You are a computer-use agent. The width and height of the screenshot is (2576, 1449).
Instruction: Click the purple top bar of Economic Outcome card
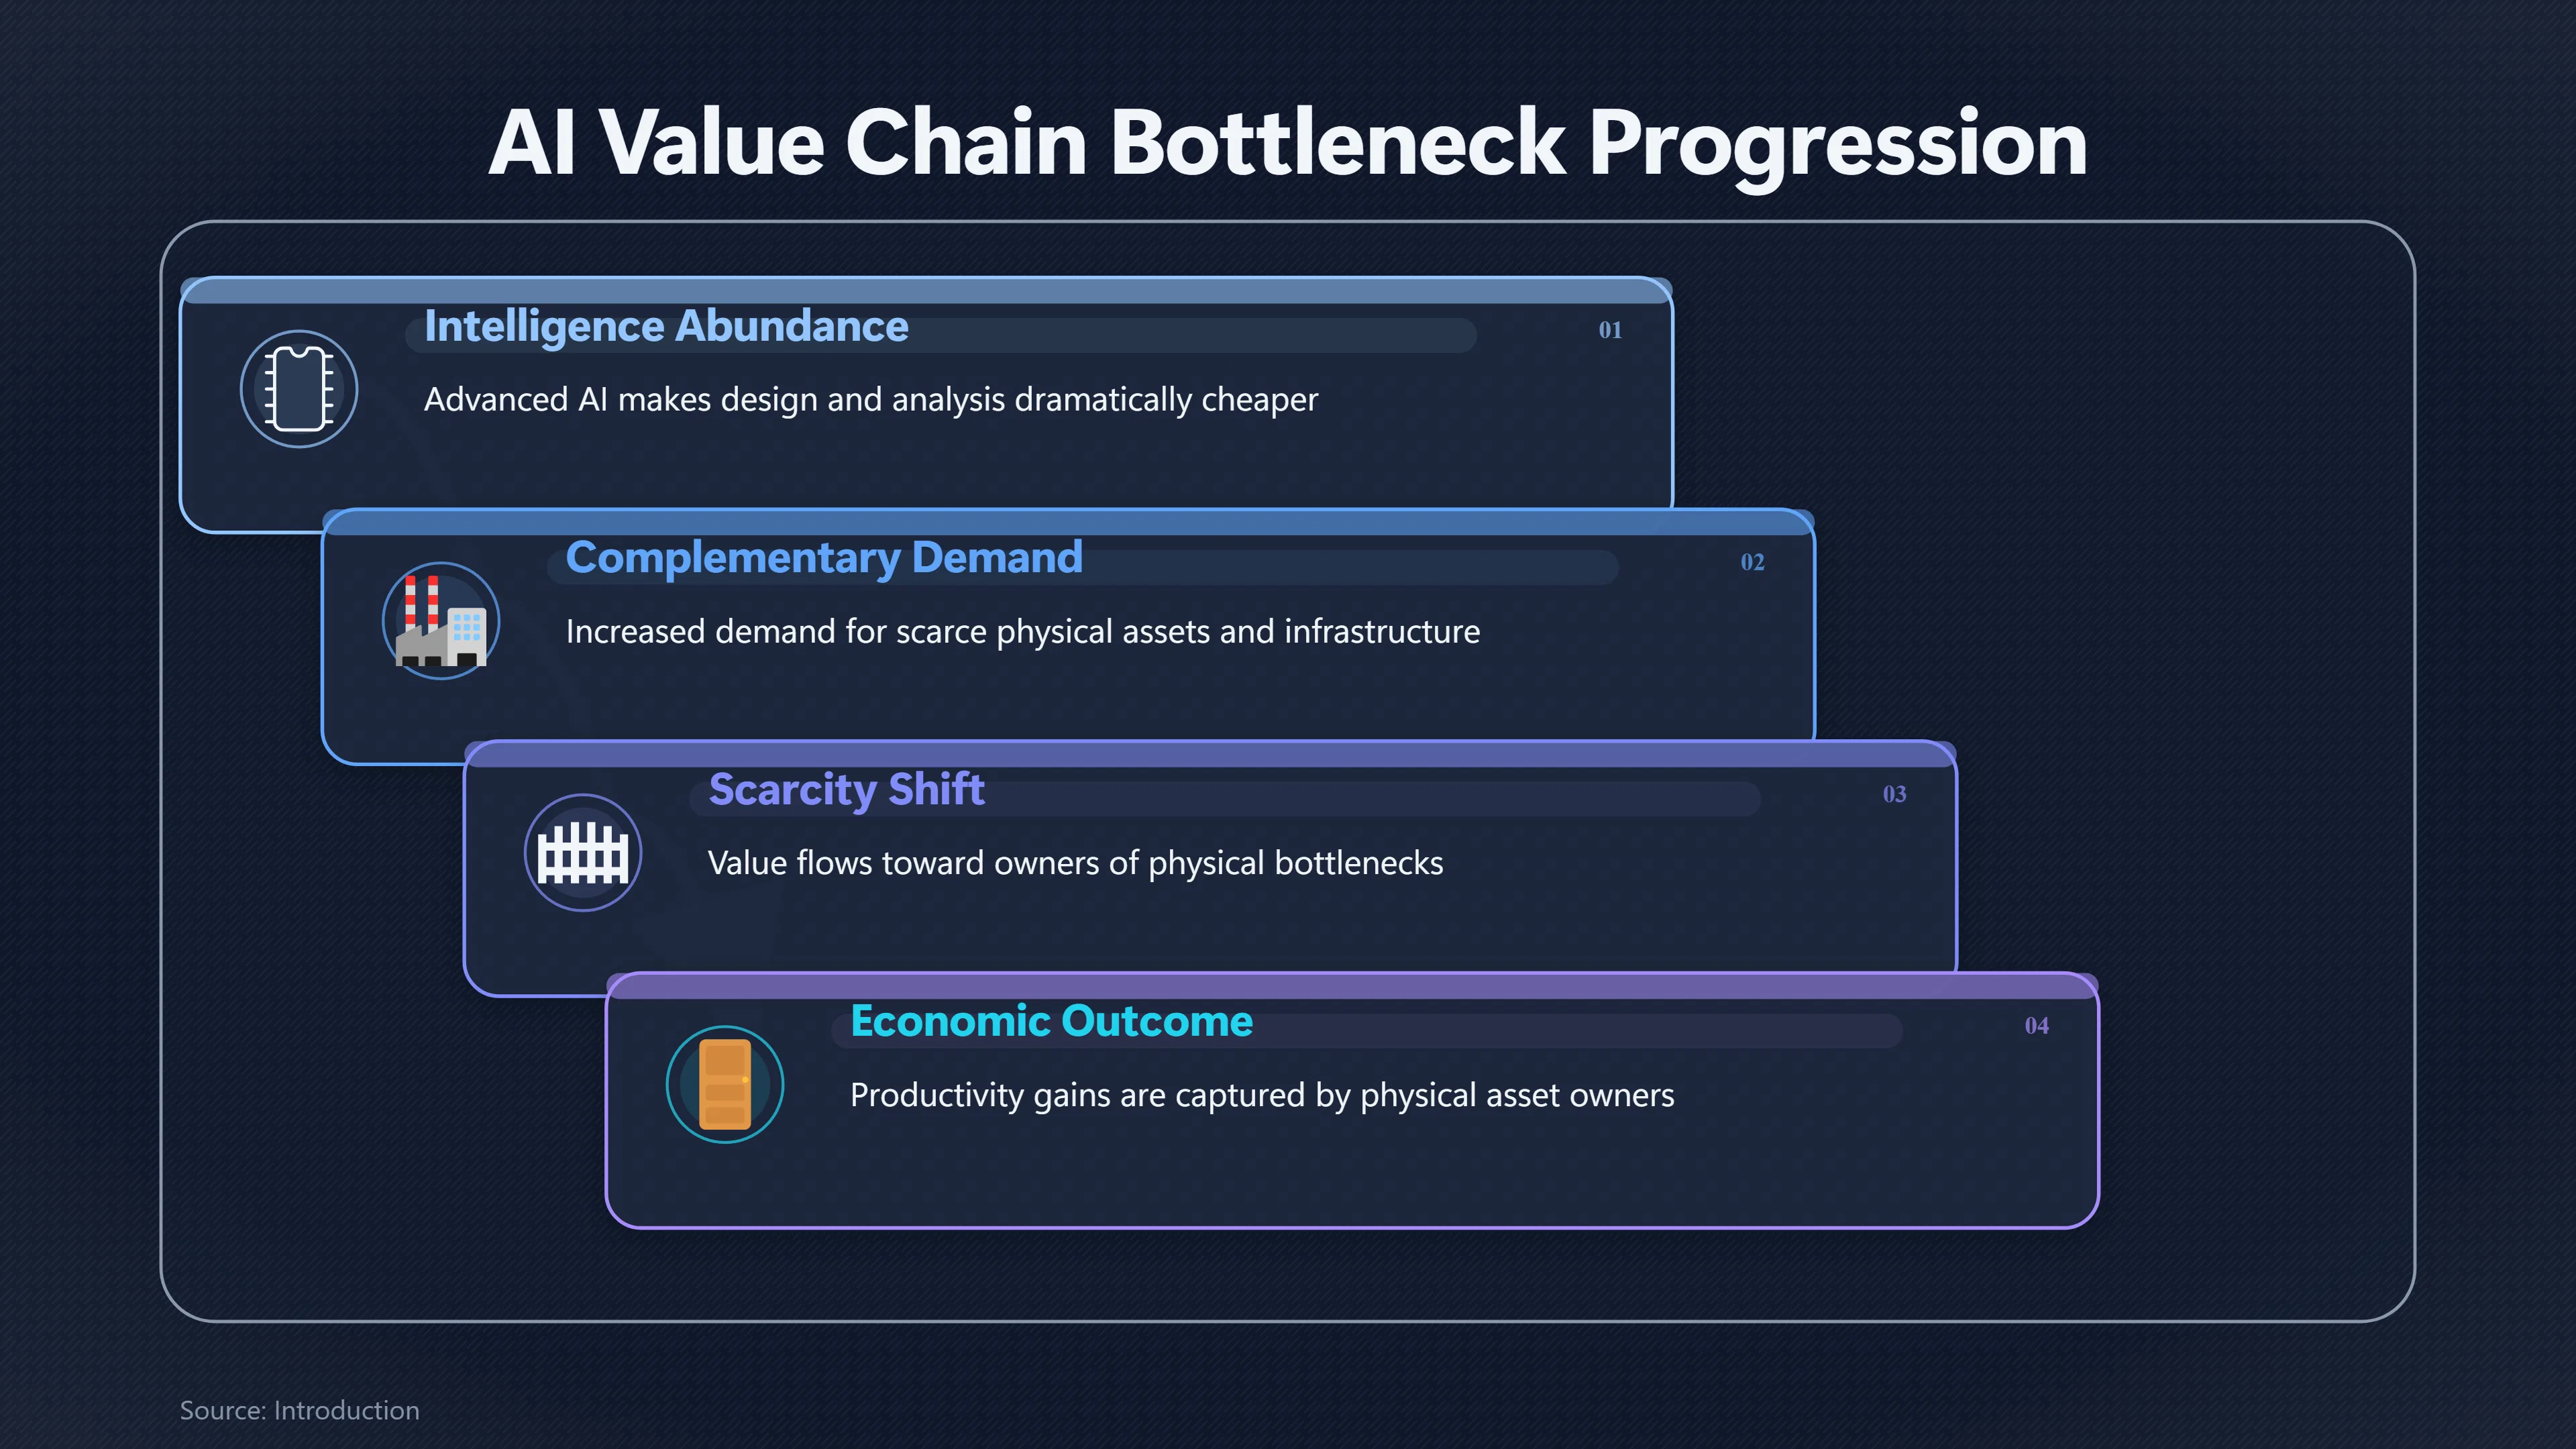(x=1352, y=986)
